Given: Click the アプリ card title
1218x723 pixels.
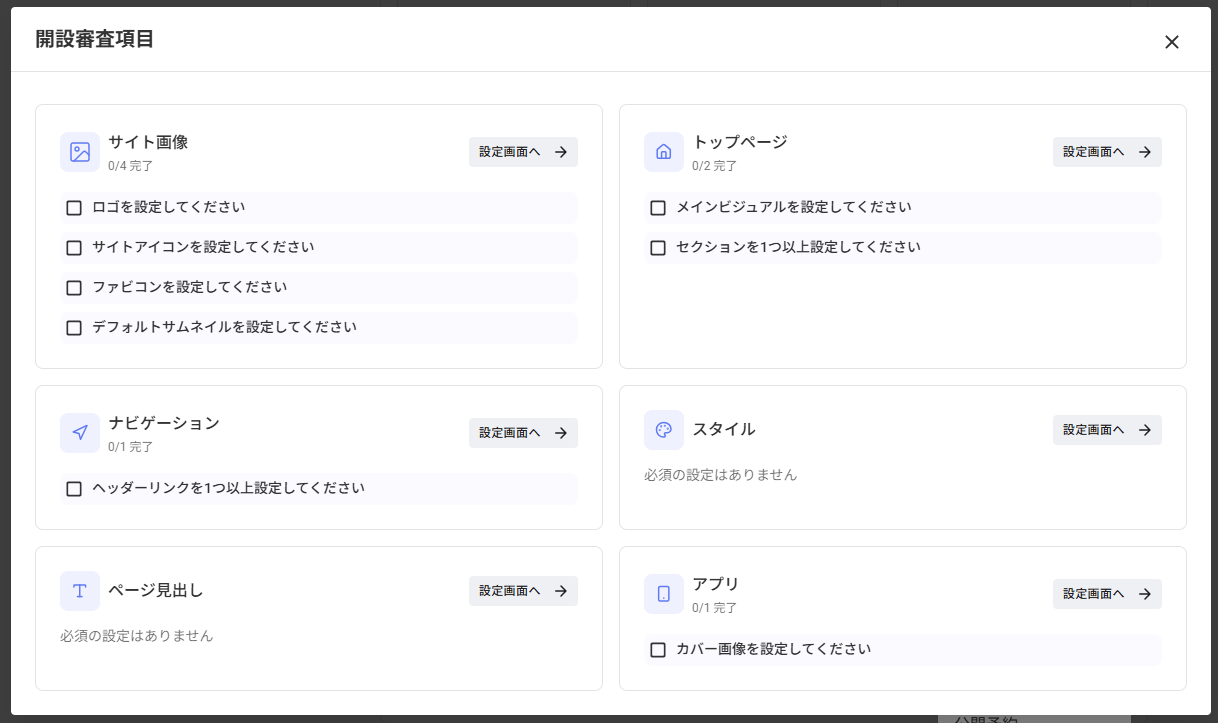Looking at the screenshot, I should (x=716, y=584).
